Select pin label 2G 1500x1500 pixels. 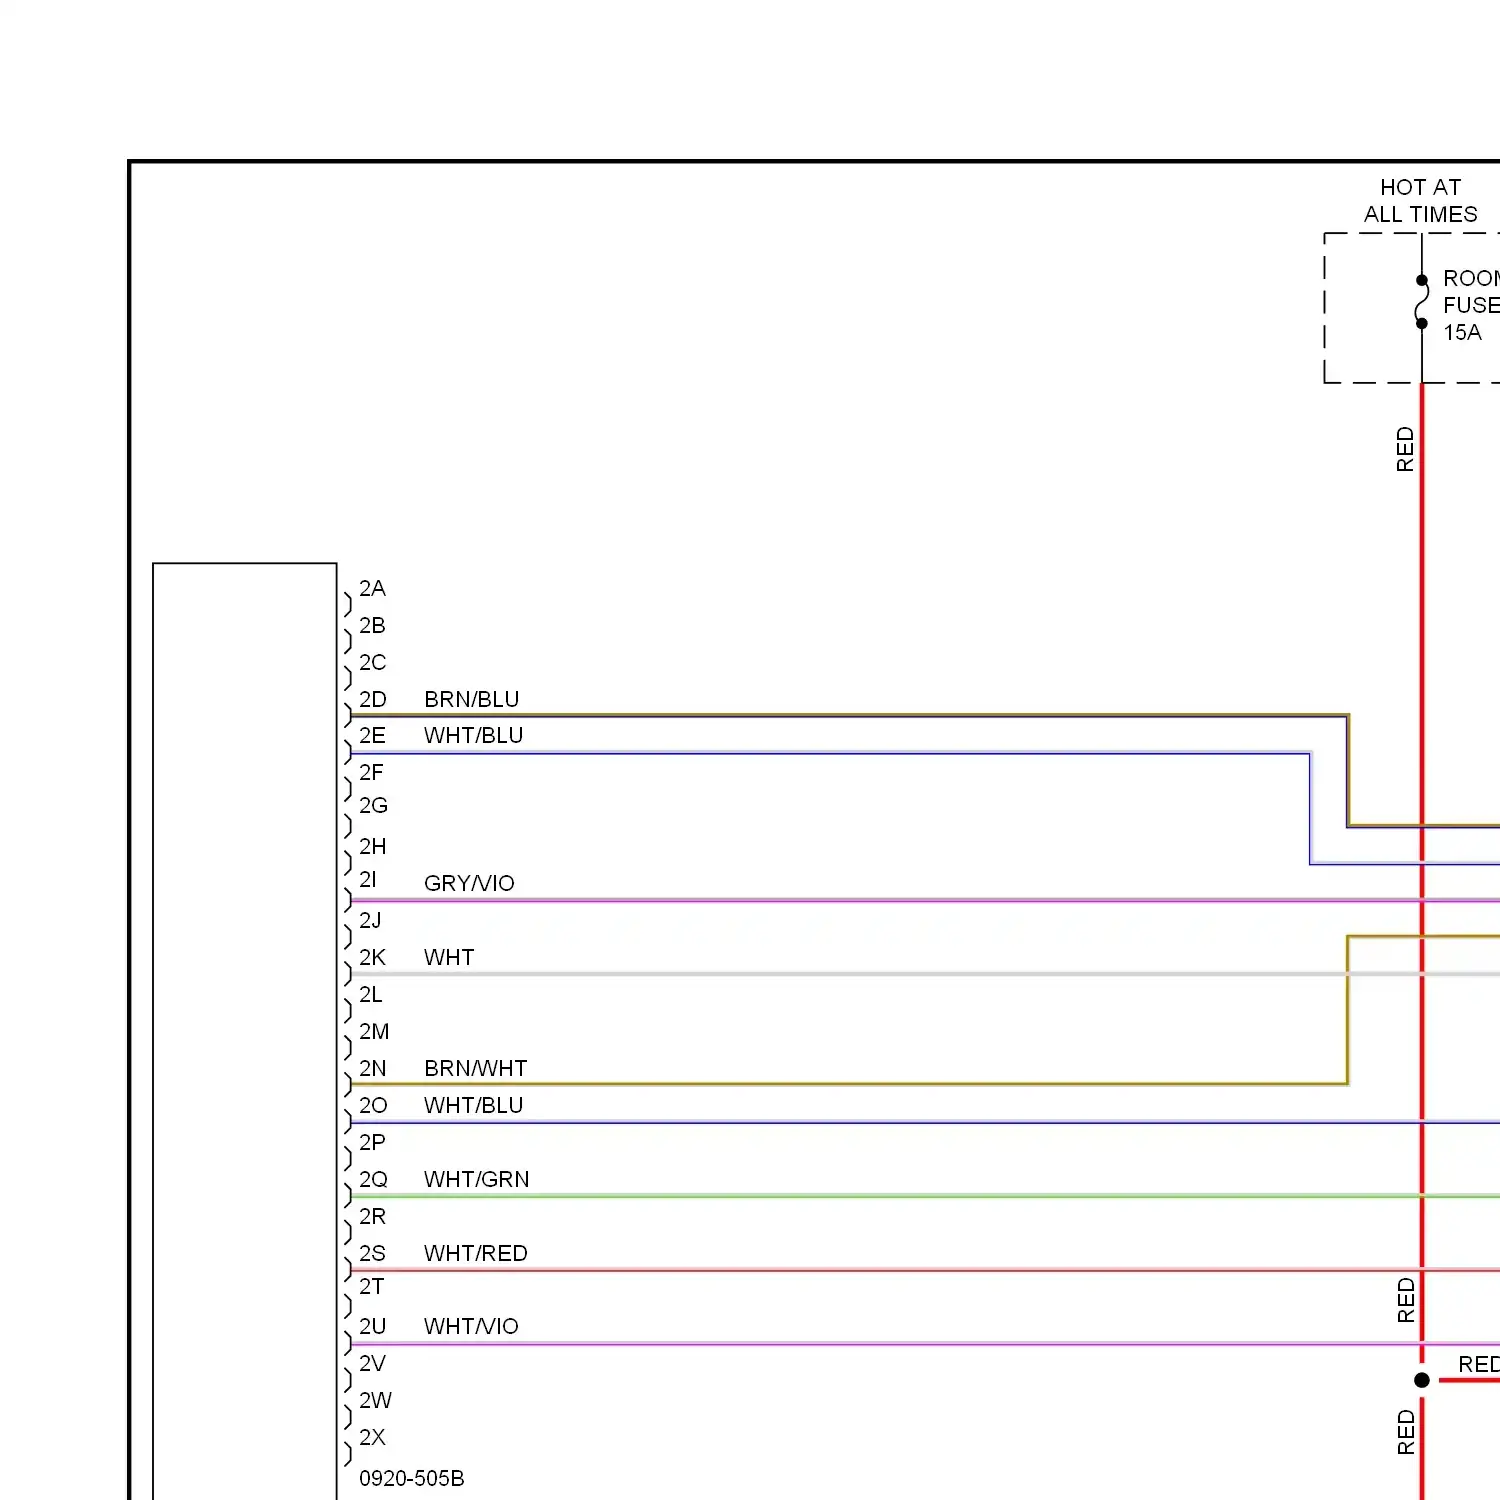point(373,805)
